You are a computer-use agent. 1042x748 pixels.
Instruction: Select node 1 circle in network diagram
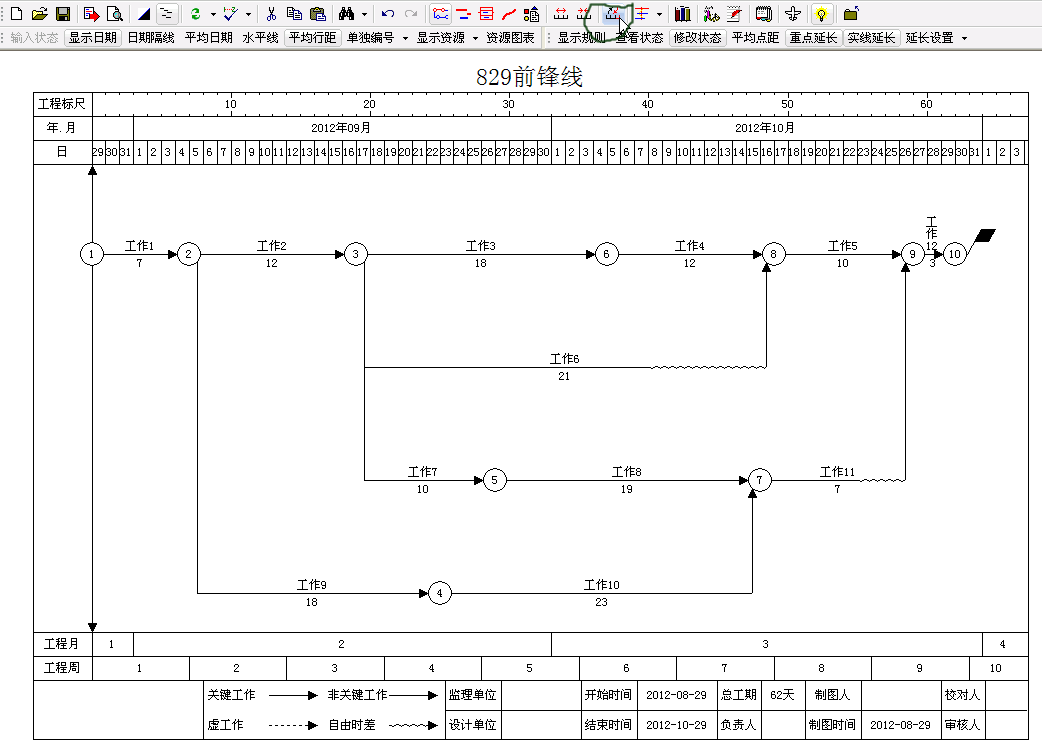[92, 254]
